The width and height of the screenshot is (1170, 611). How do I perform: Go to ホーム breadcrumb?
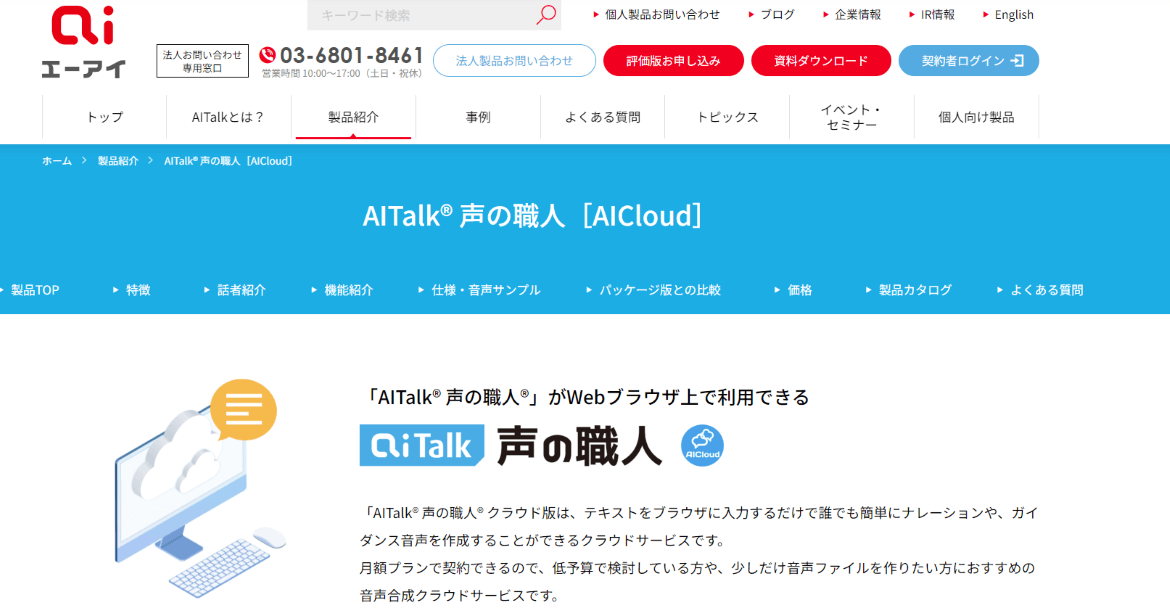click(57, 160)
